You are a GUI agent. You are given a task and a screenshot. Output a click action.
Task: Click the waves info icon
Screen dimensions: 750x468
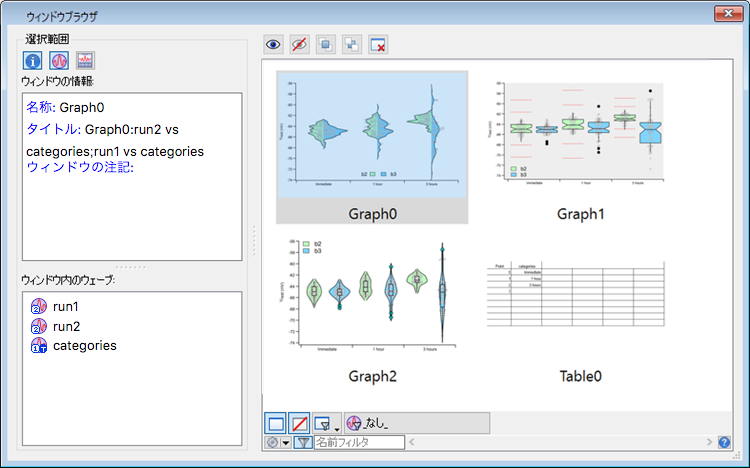(59, 61)
